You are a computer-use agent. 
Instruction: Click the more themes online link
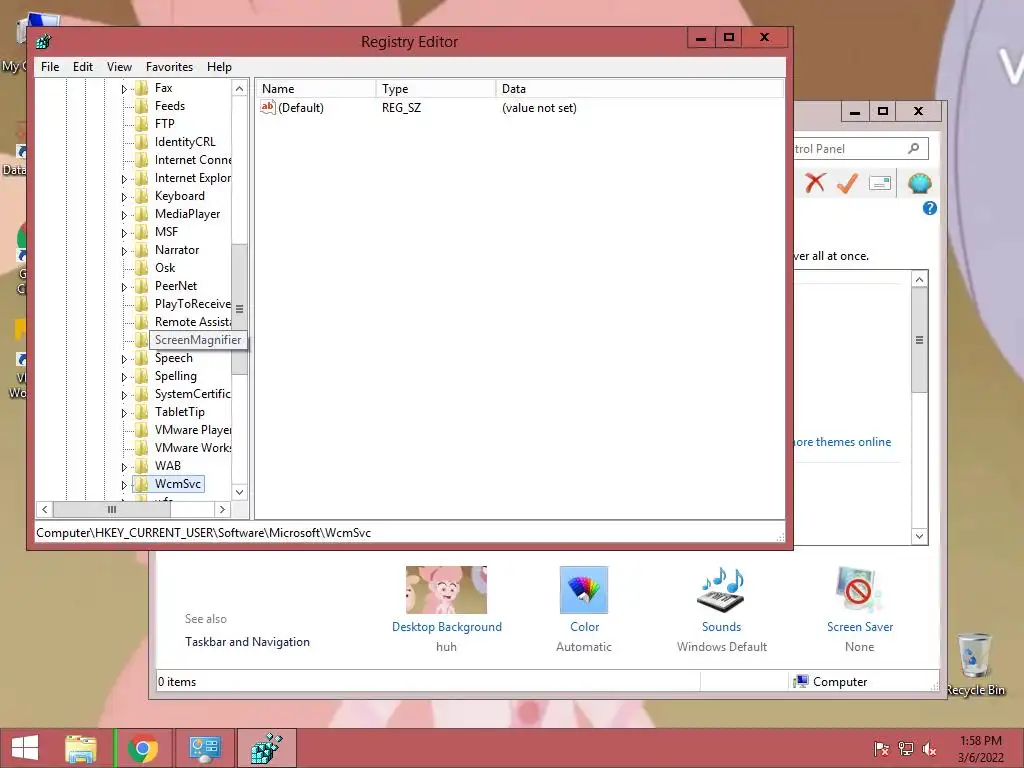click(x=842, y=442)
